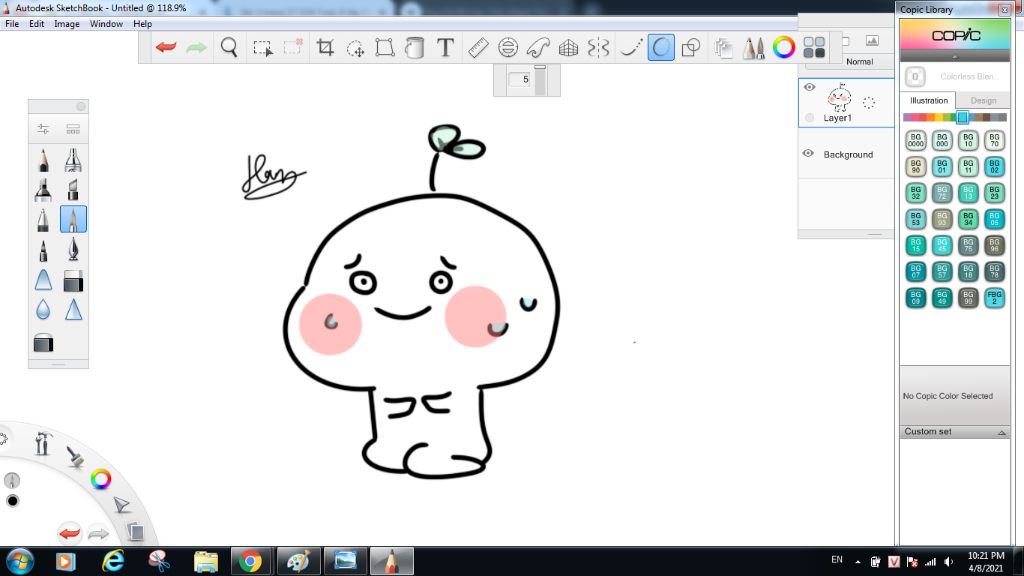The image size is (1024, 576).
Task: Open the Normal blend mode dropdown
Action: tap(859, 61)
